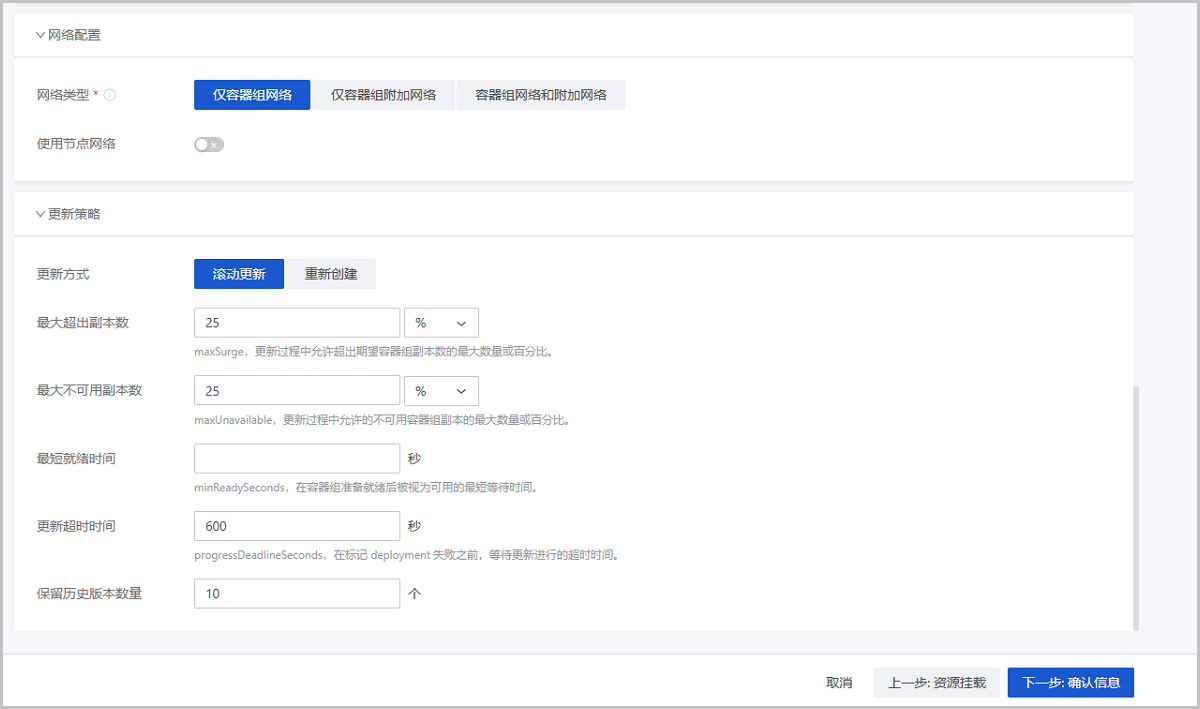1200x709 pixels.
Task: Click the 取消 button
Action: [839, 683]
